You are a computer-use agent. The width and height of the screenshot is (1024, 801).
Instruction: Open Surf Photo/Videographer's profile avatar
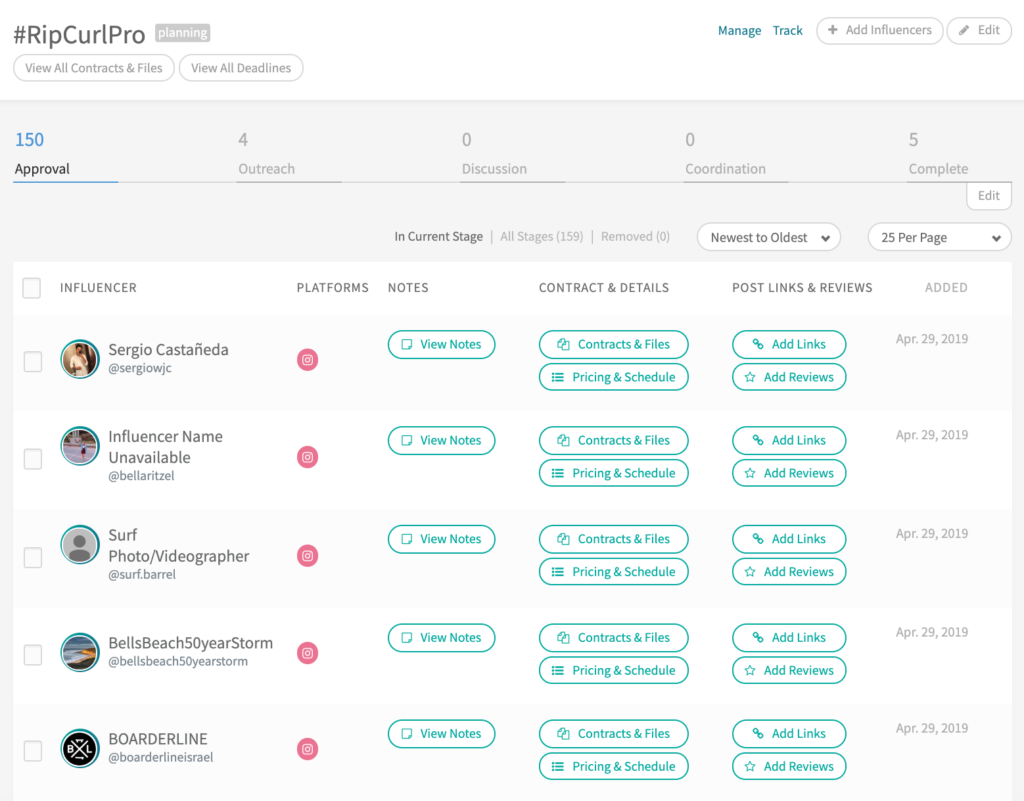[80, 545]
